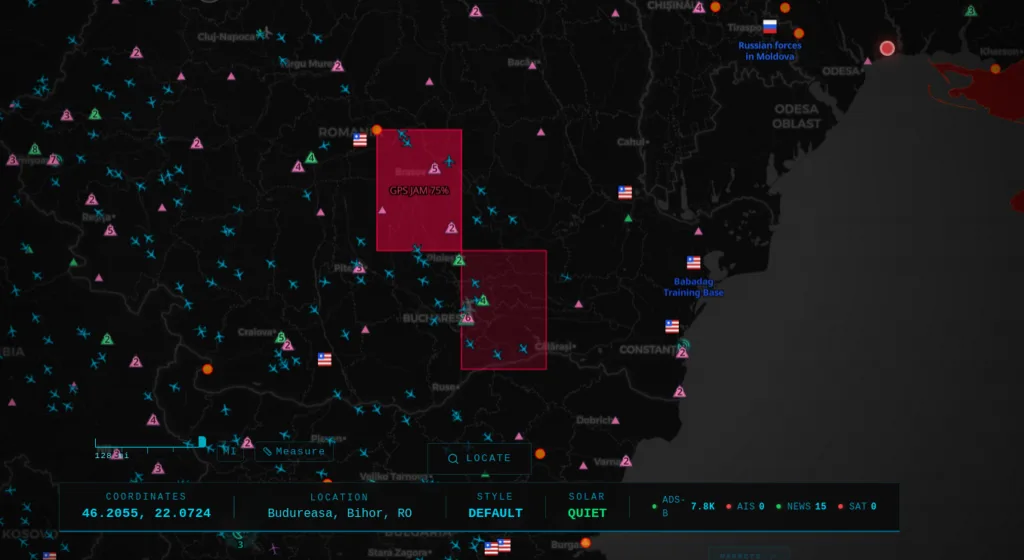Select the green cluster 2 near Ploiesti
The height and width of the screenshot is (560, 1024).
[x=459, y=260]
